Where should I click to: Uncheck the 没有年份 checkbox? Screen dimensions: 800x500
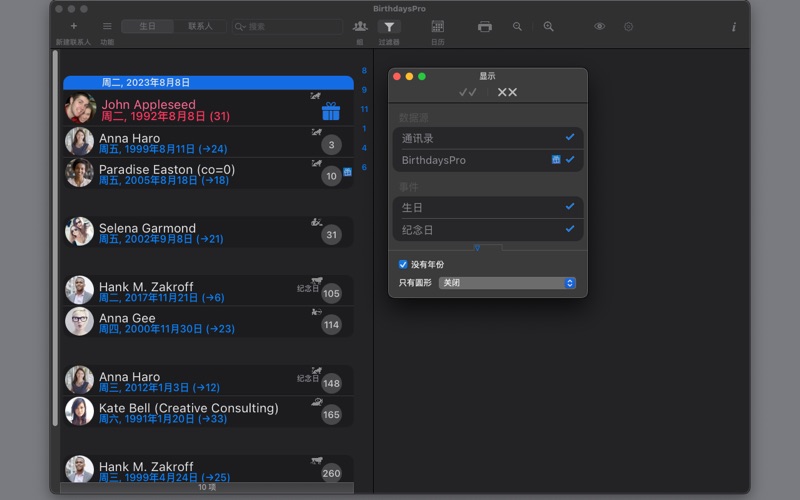pos(403,265)
